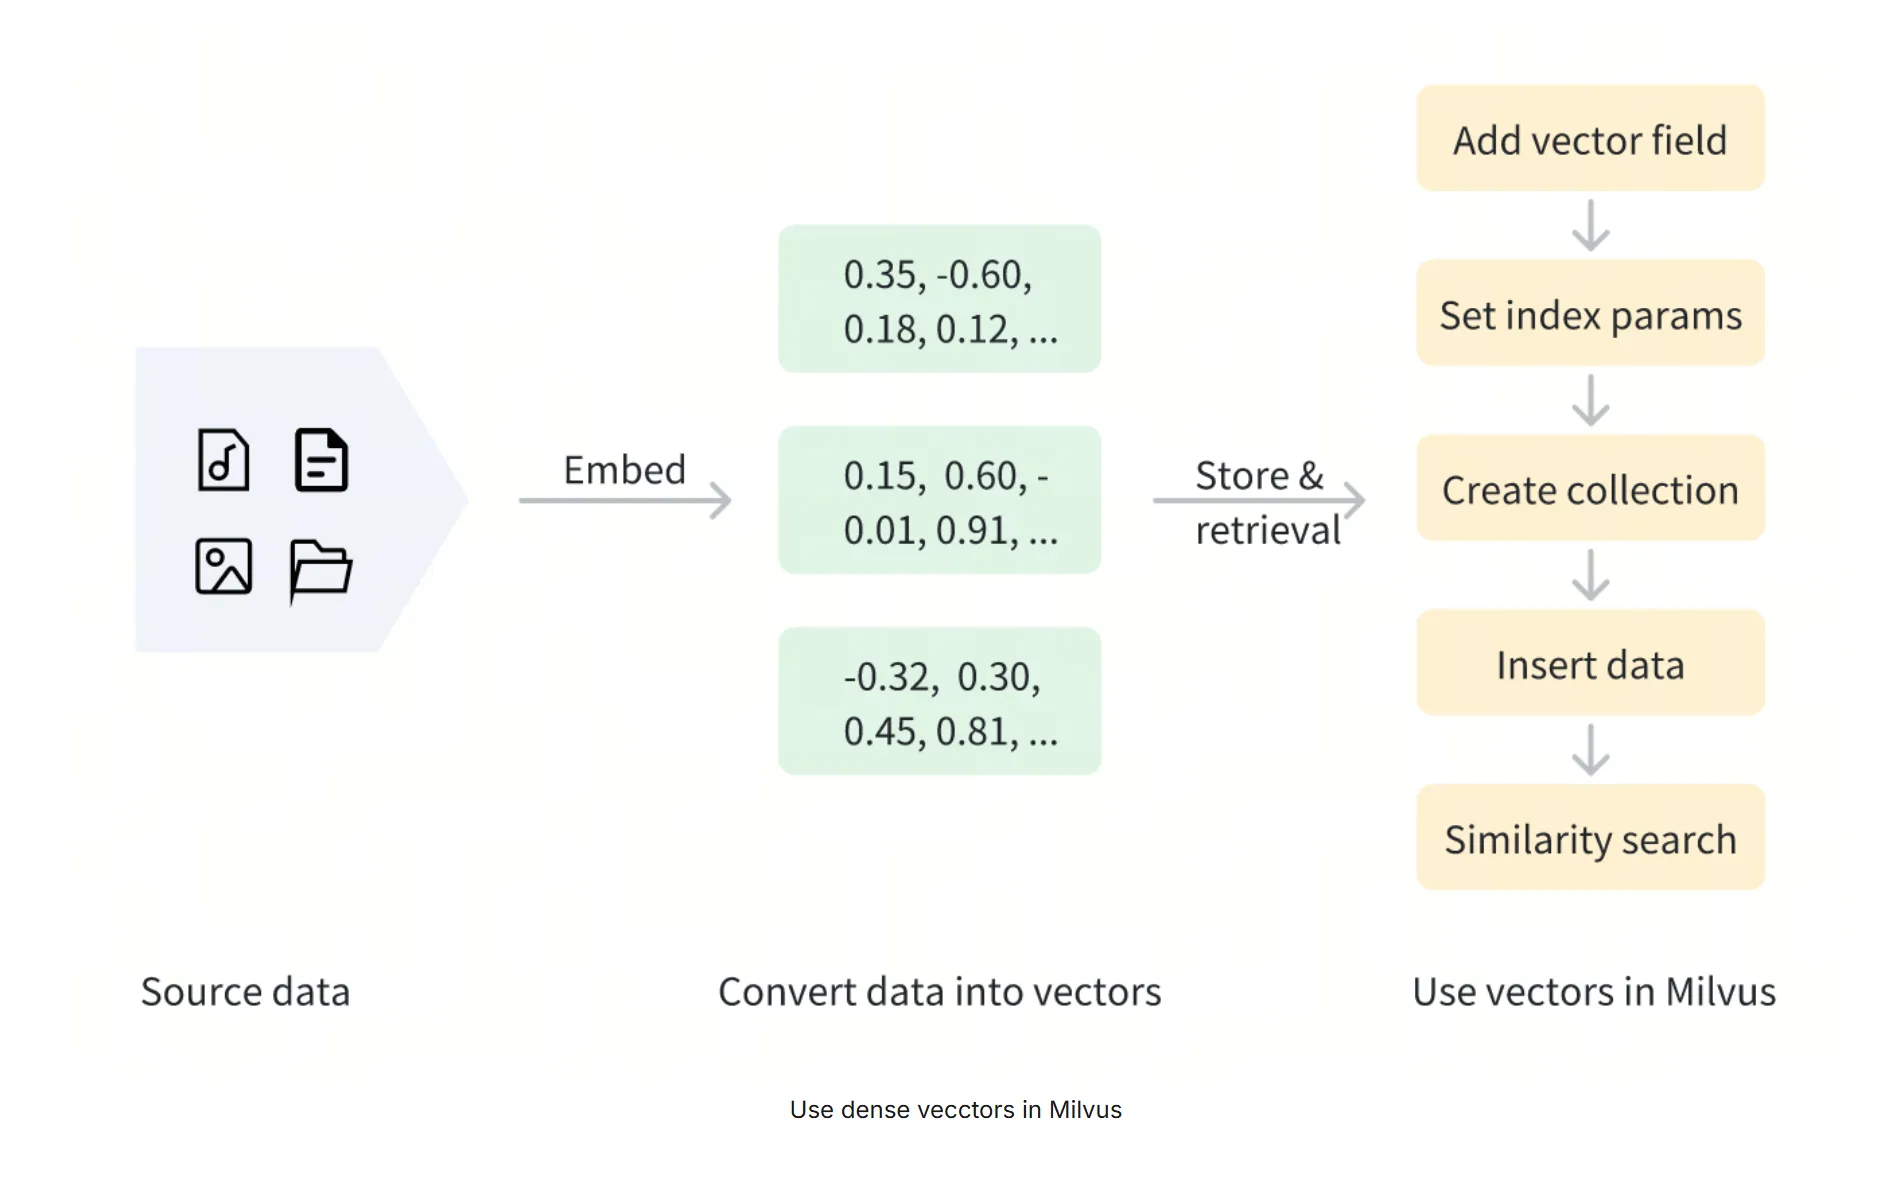Select the Insert data box

(x=1590, y=663)
